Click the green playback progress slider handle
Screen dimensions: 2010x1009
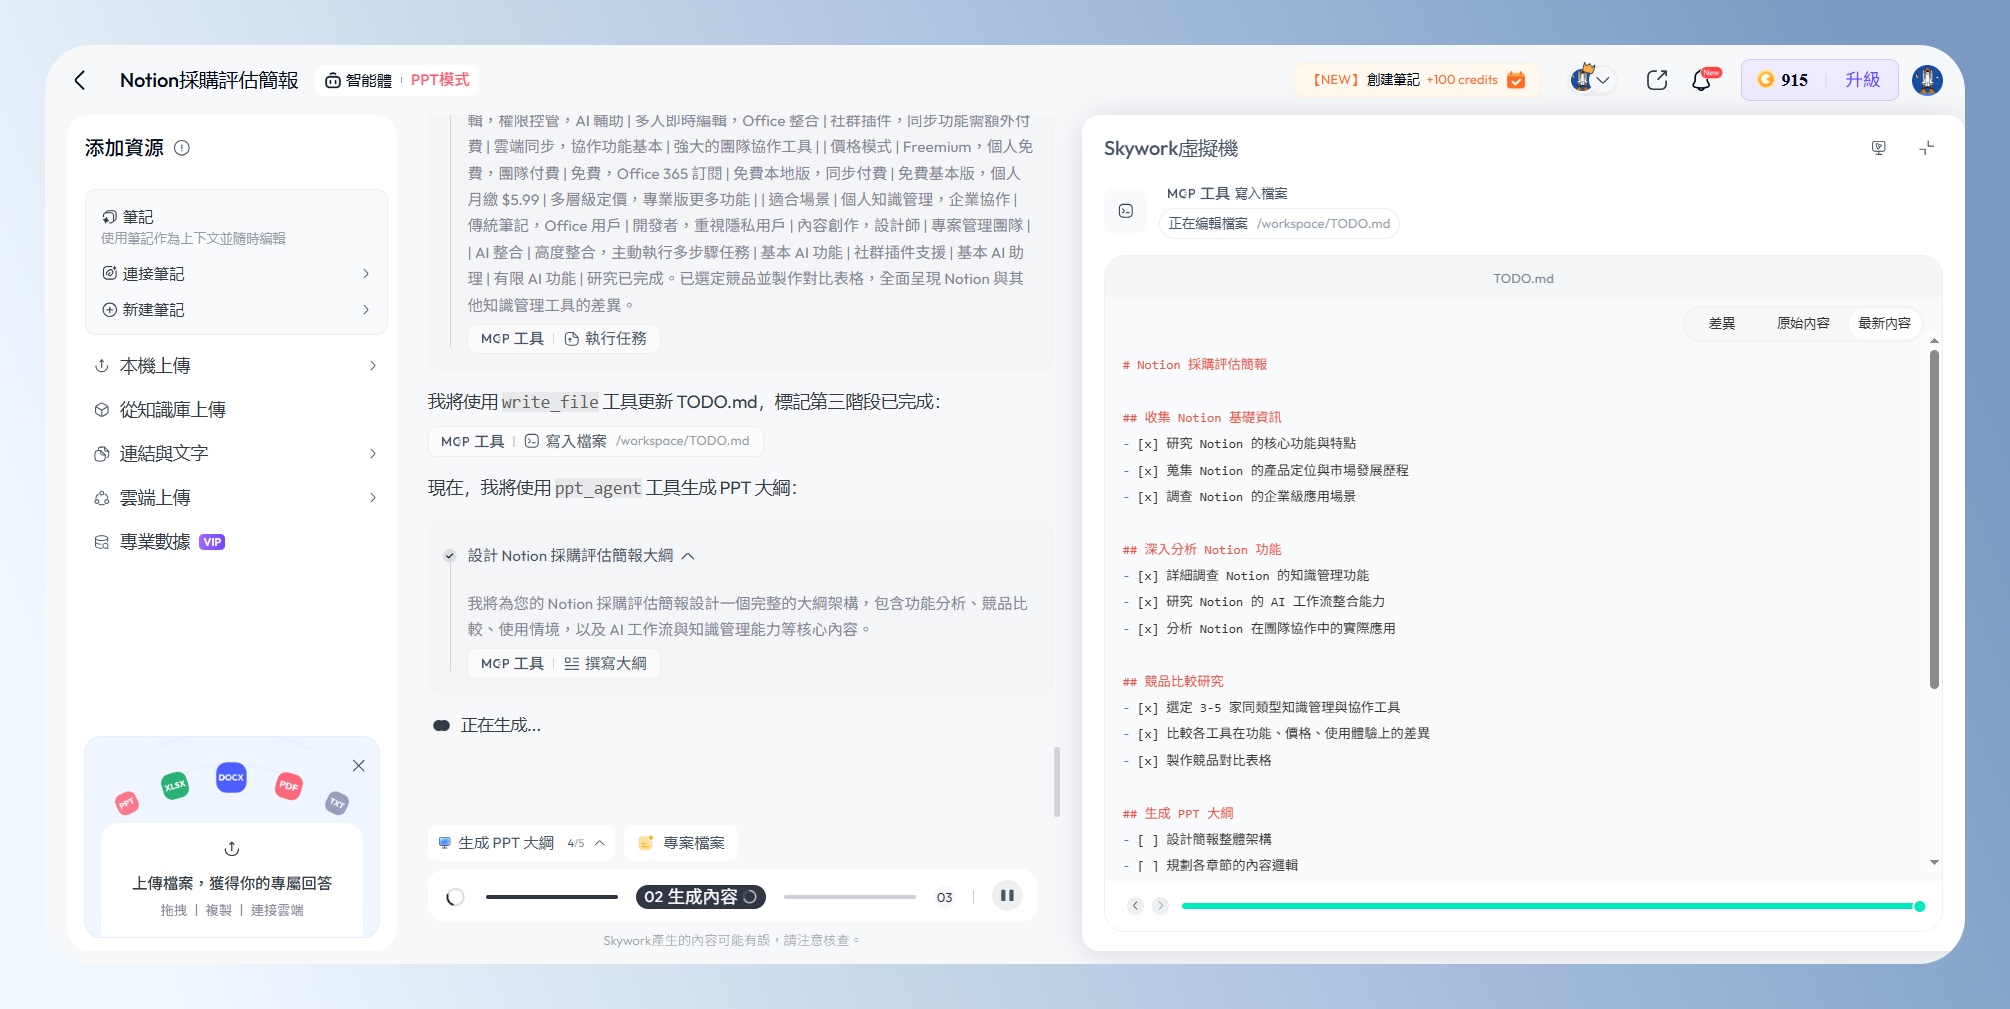(1919, 906)
